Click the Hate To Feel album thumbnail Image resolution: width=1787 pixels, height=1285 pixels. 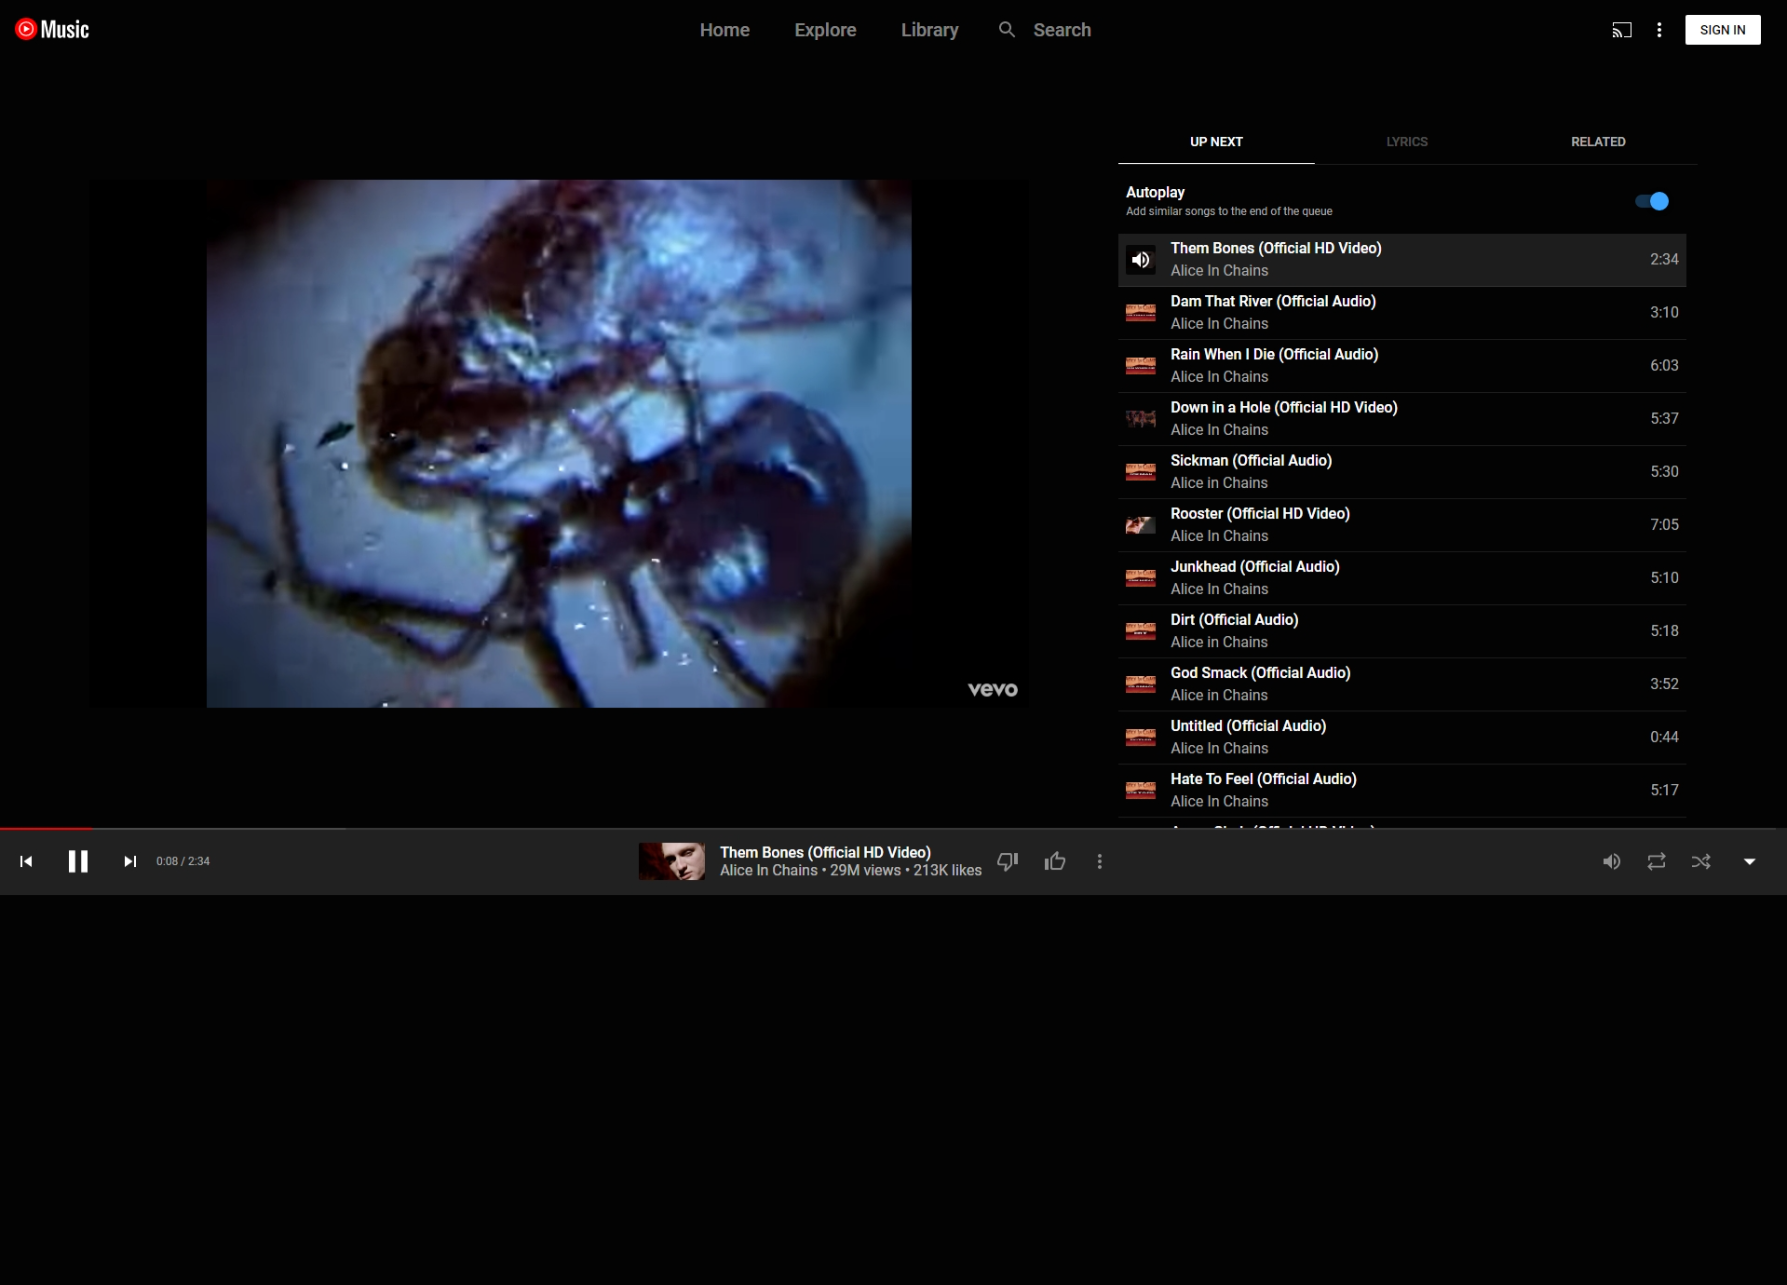(x=1140, y=790)
